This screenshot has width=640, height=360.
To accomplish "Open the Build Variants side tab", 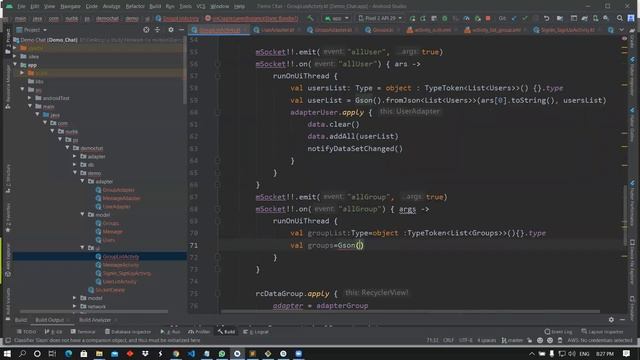I will pos(8,304).
